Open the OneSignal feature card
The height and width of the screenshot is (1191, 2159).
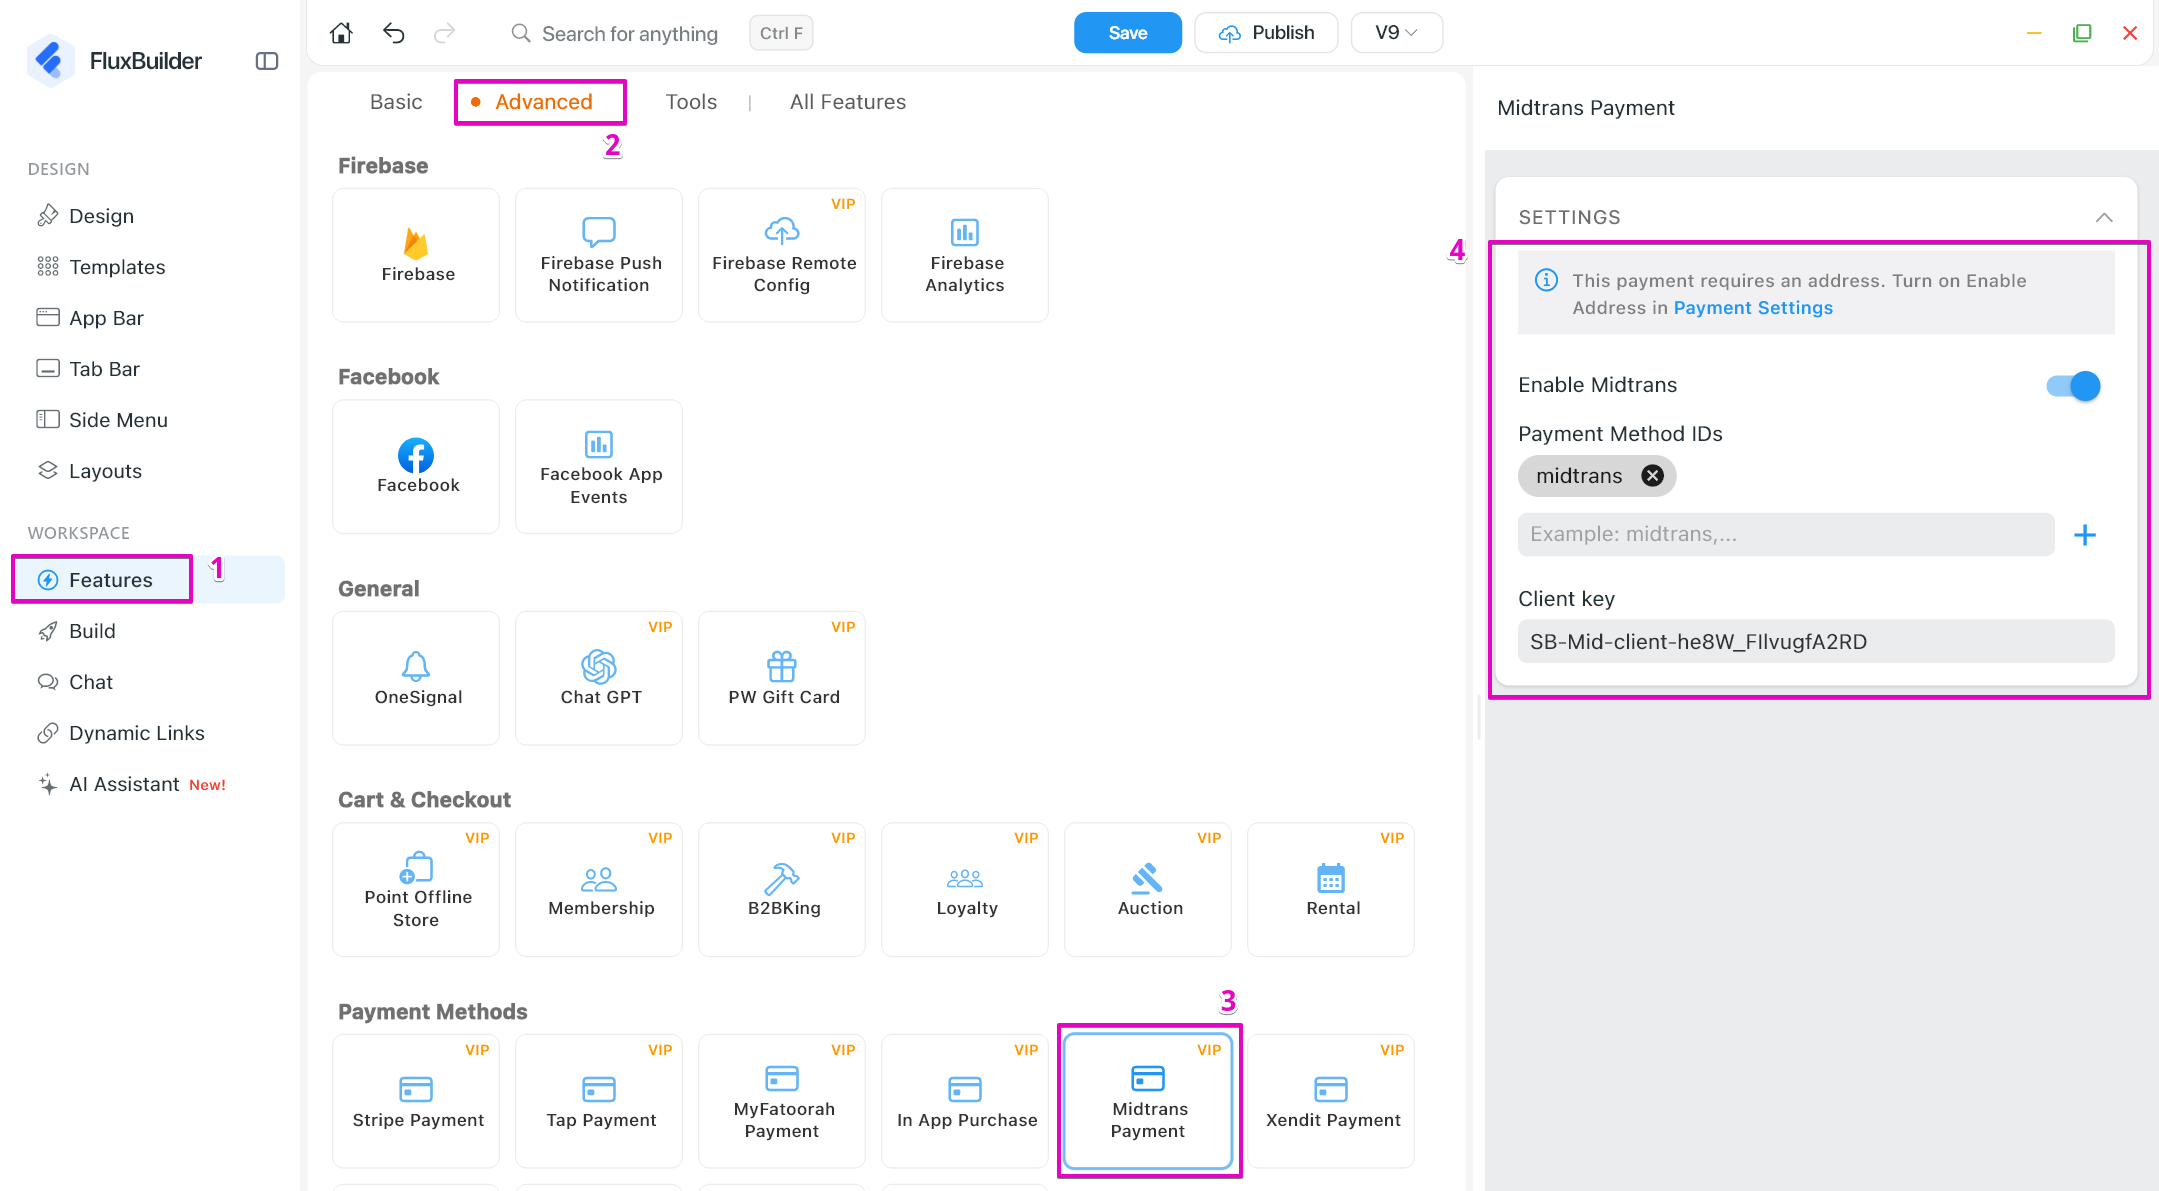point(416,678)
